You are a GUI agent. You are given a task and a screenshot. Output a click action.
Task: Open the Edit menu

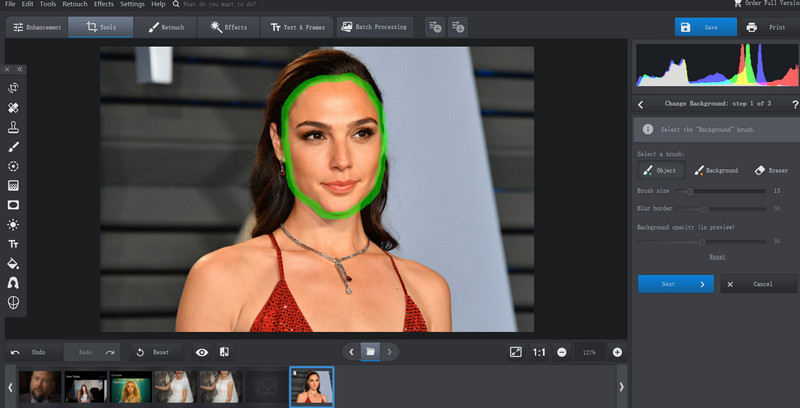click(x=28, y=4)
